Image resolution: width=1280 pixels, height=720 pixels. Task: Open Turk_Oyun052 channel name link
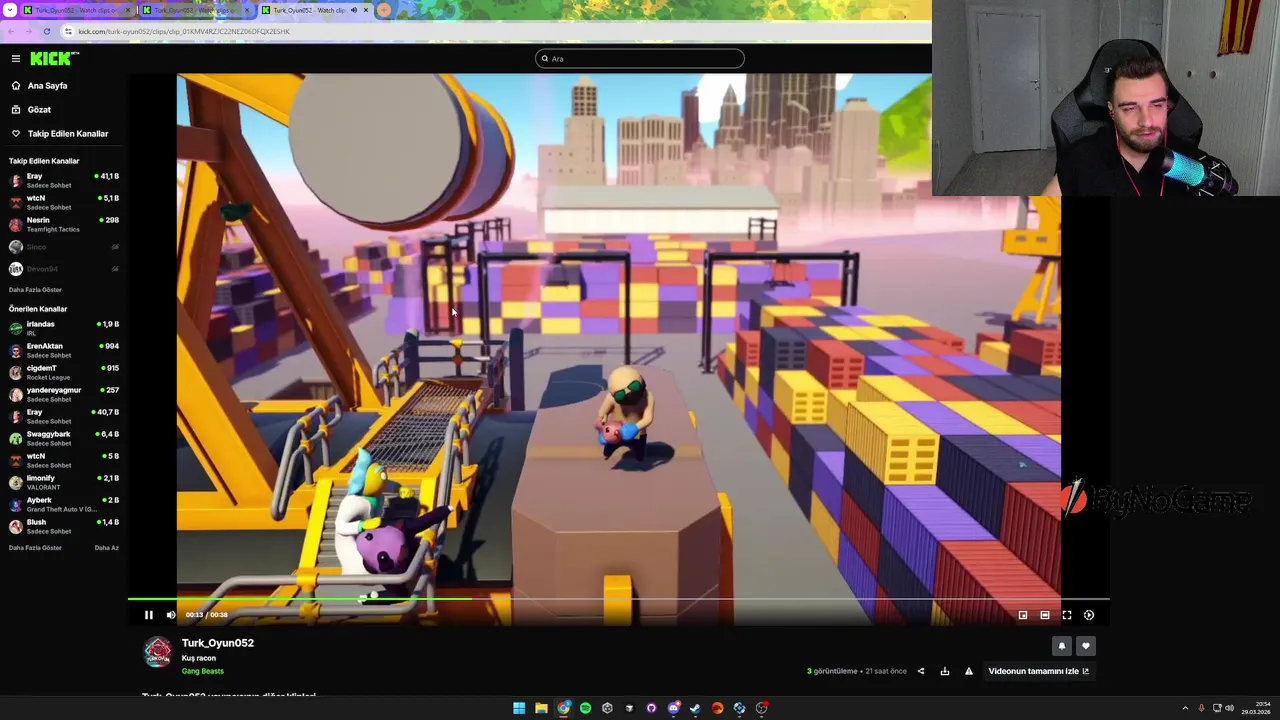point(218,643)
